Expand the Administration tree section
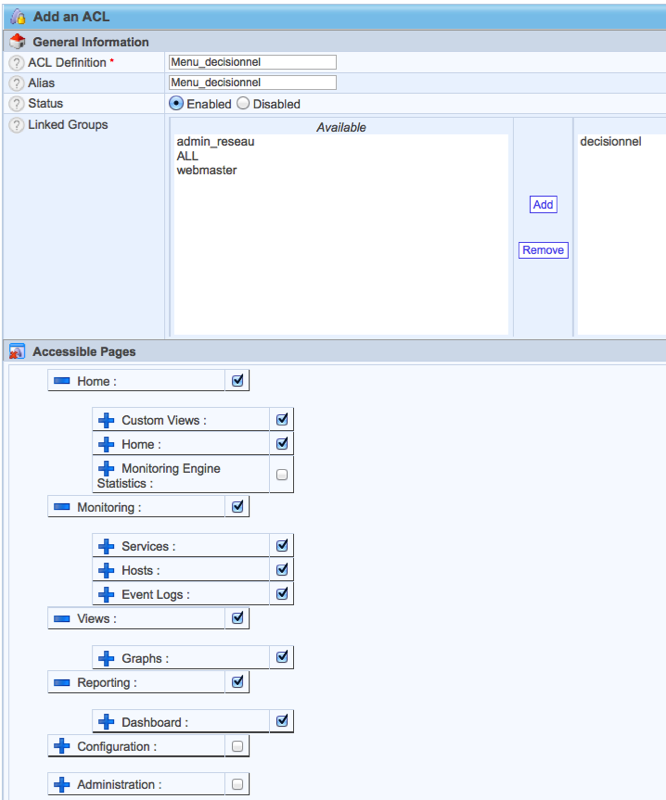This screenshot has width=666, height=800. 62,785
